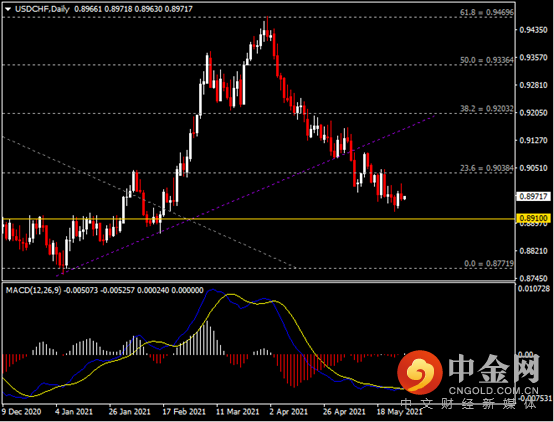Click the 0.94350 price scale value
Image resolution: width=554 pixels, height=422 pixels.
coord(533,30)
